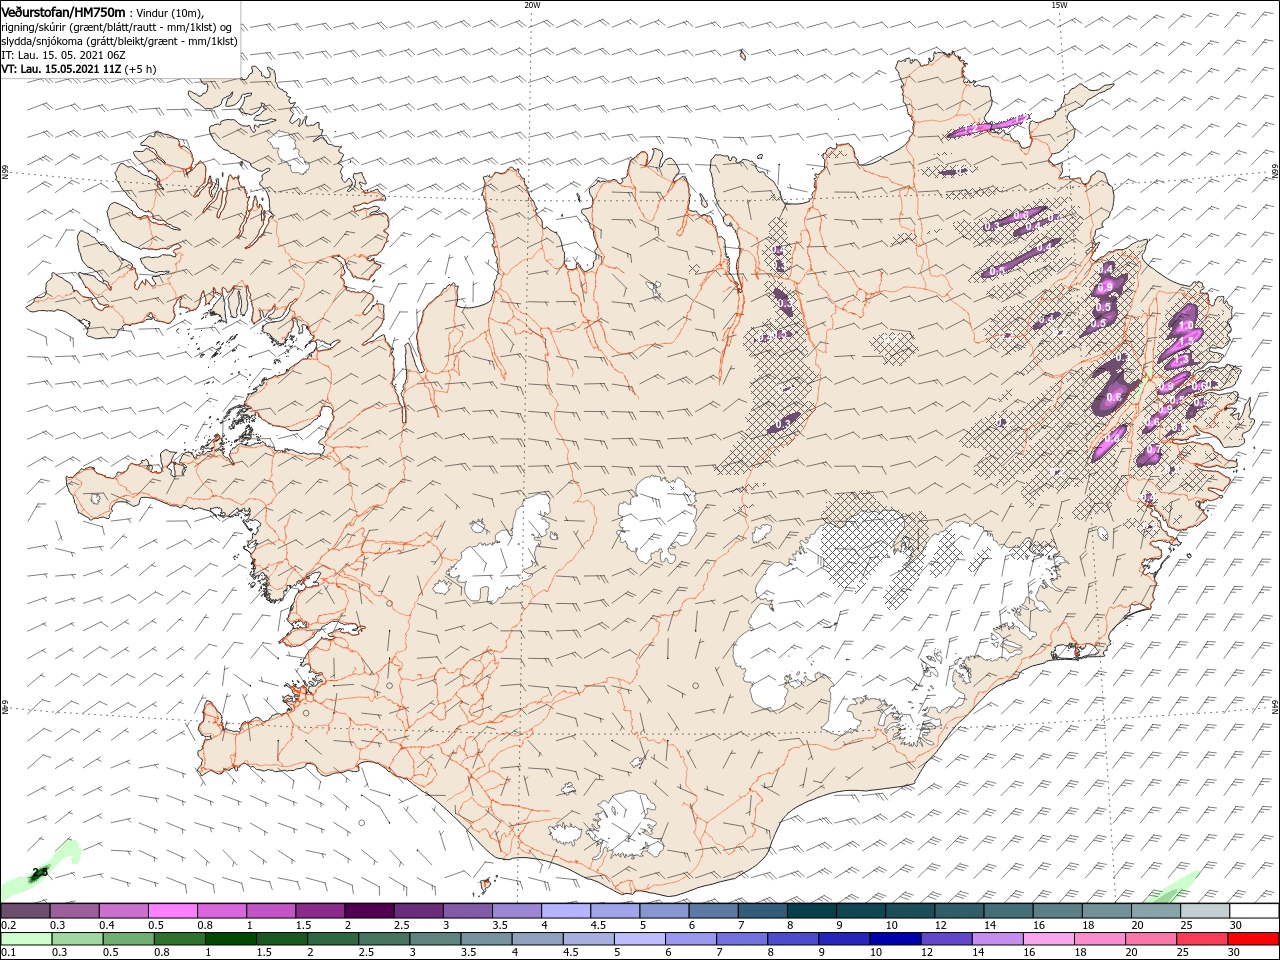The width and height of the screenshot is (1280, 960).
Task: Click the 'VT: Lau. 15.05.2021 11Z (+5 h)' line
Action: [78, 69]
